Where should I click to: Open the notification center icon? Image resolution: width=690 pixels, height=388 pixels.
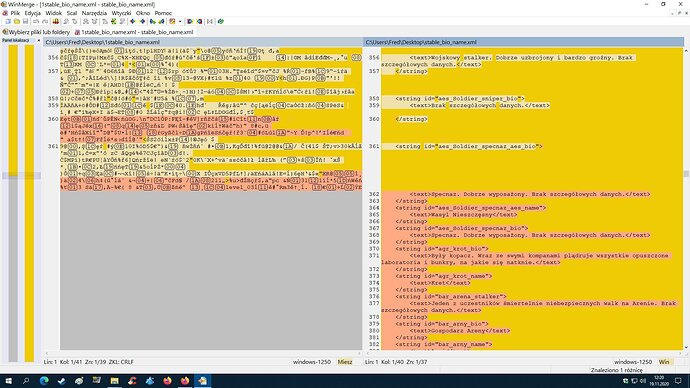(x=678, y=381)
